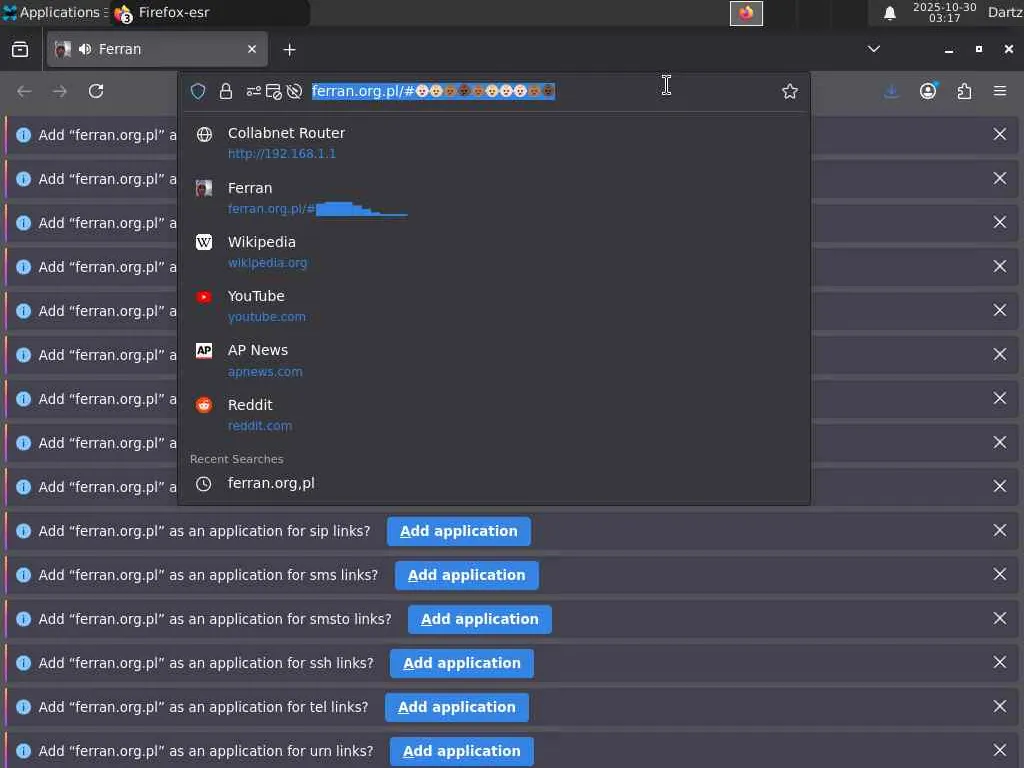The height and width of the screenshot is (768, 1024).
Task: Click the Firefox workspace thumbnail in the panel
Action: [x=746, y=13]
